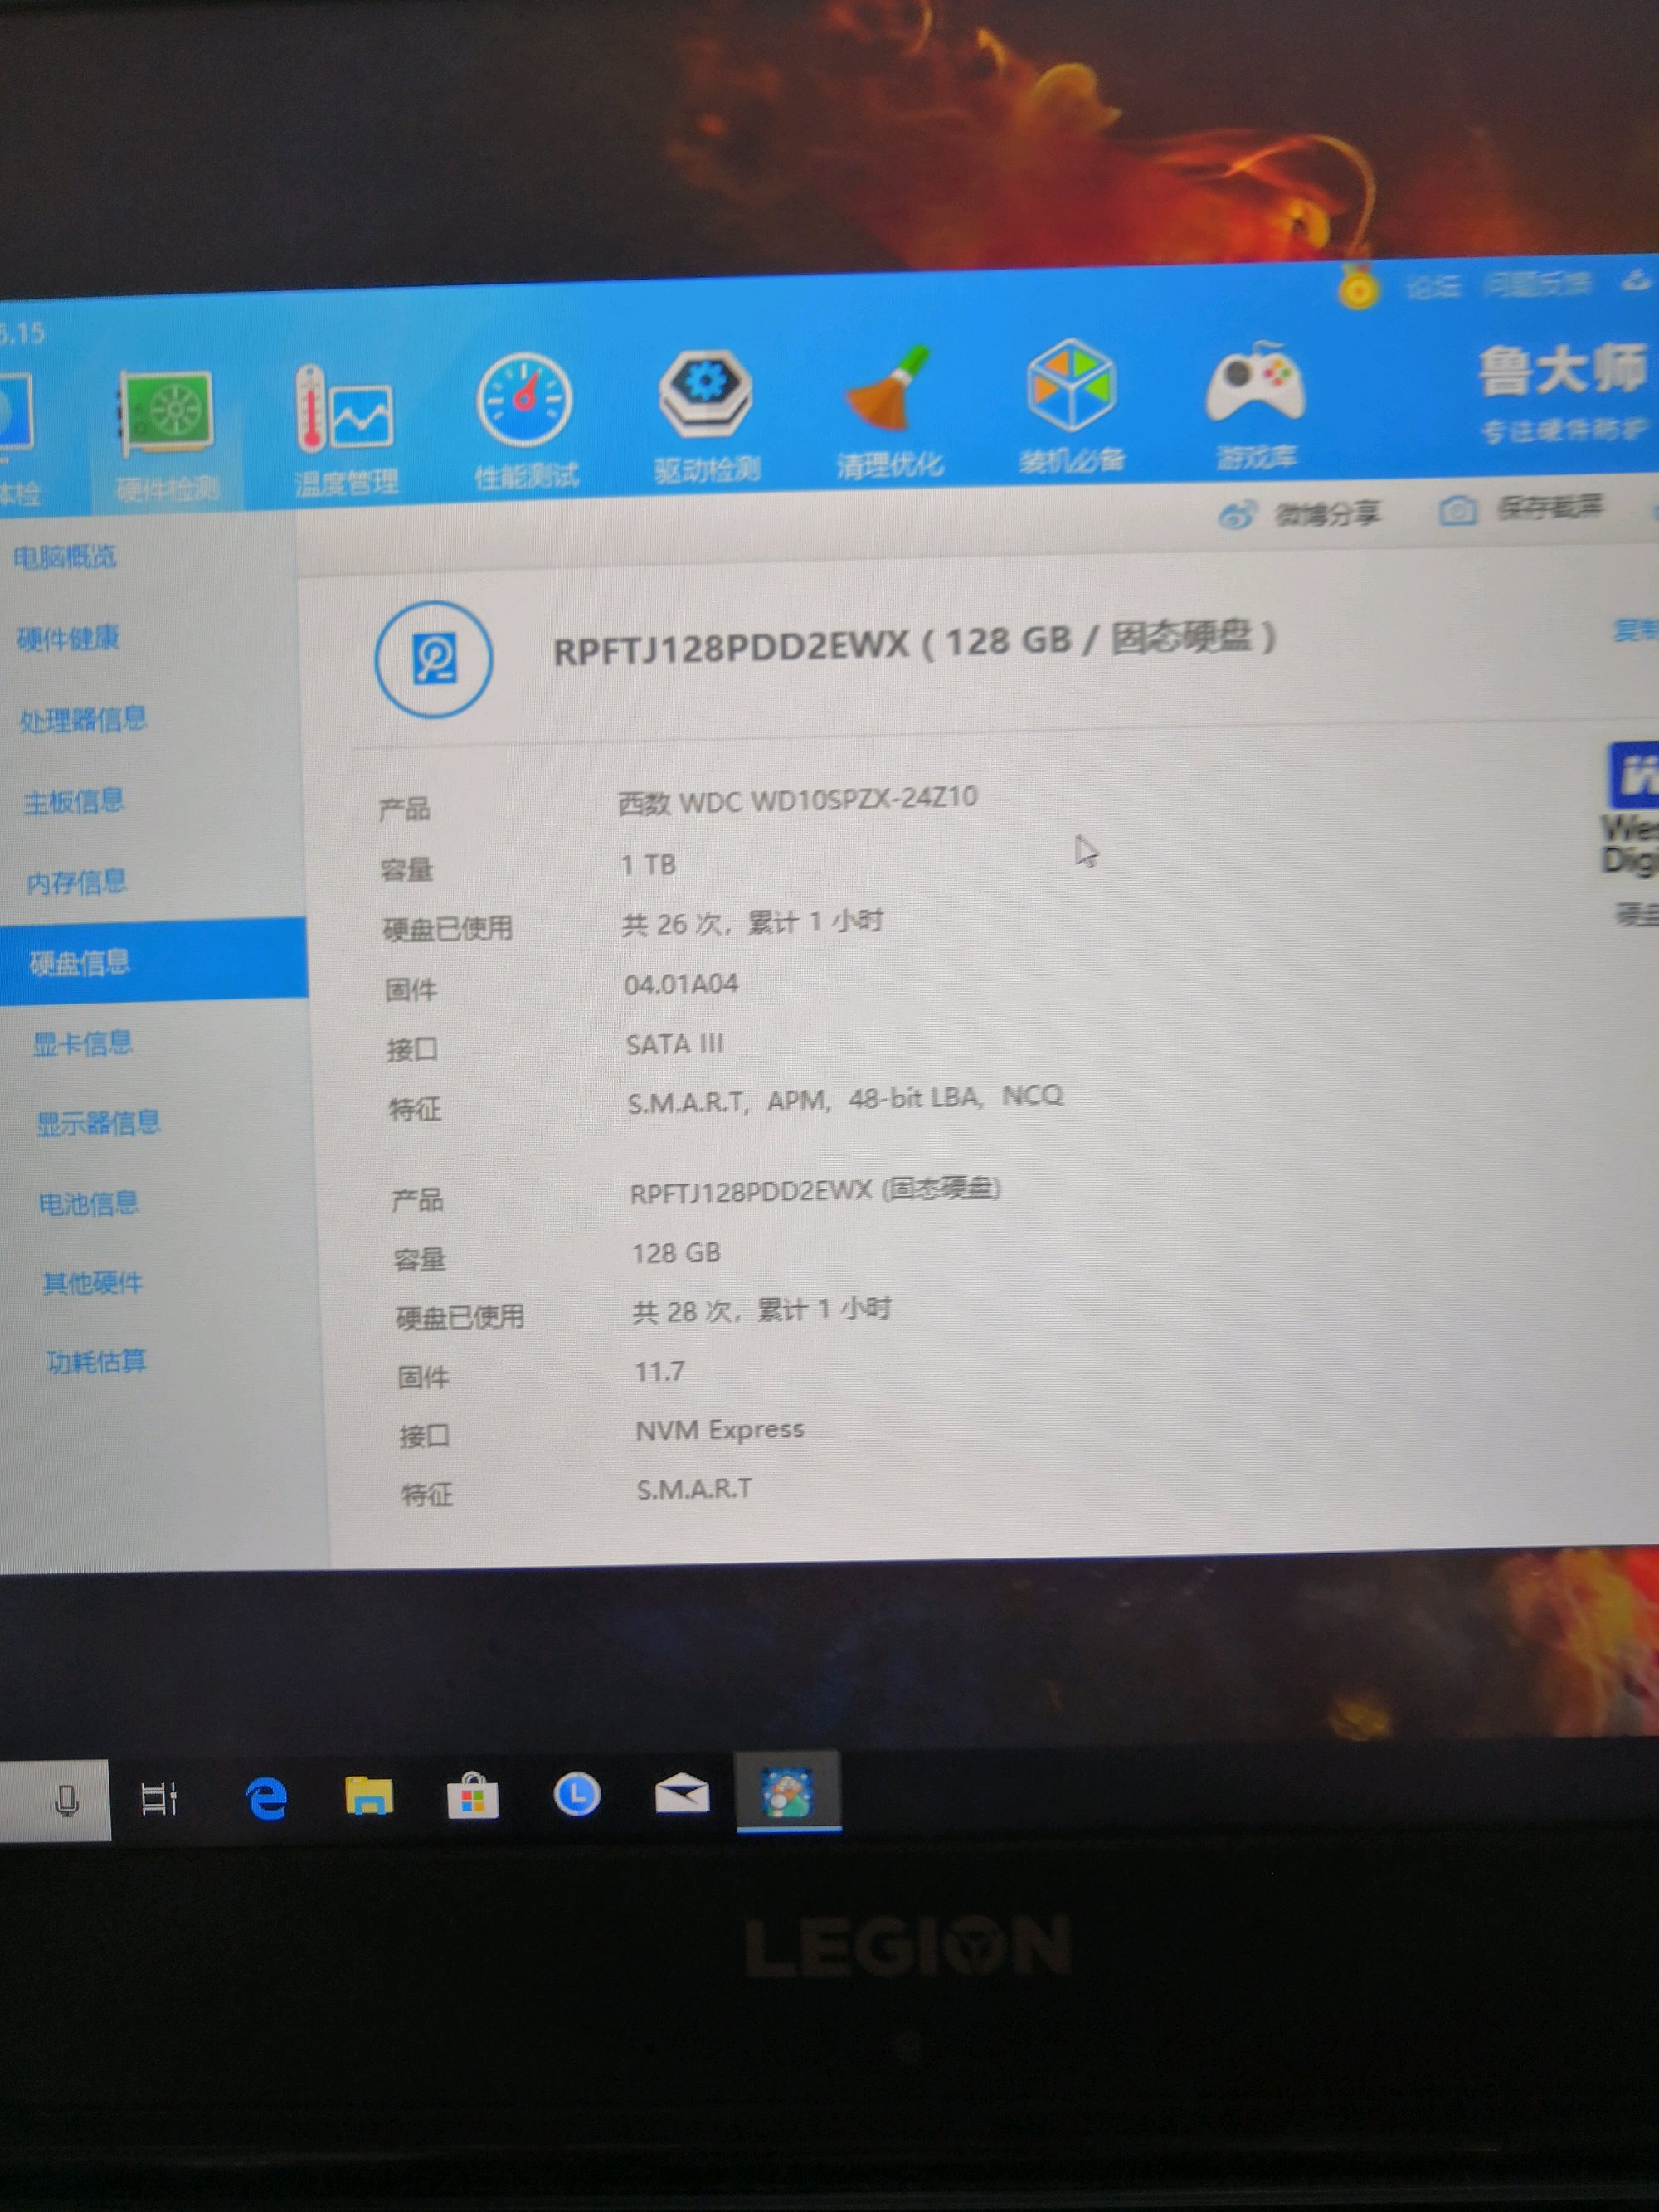Screen dimensions: 1659x2212
Task: Select 功耗估算 in the sidebar
Action: [x=96, y=1362]
